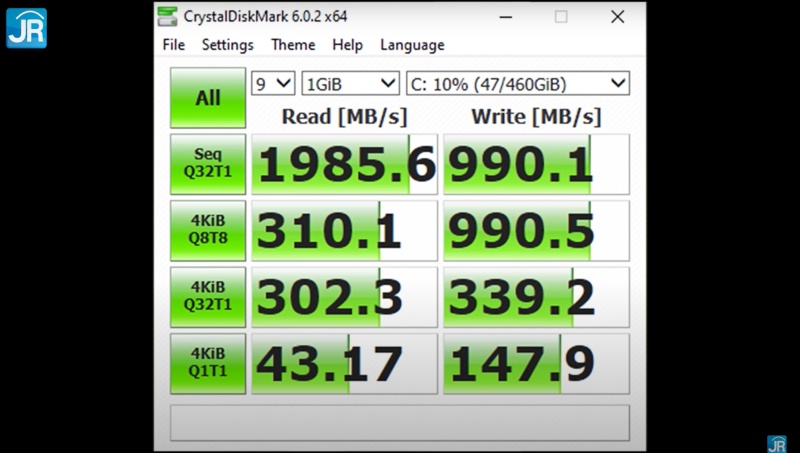Select the 4KiB Q8T8 read value 310.1

pyautogui.click(x=344, y=230)
